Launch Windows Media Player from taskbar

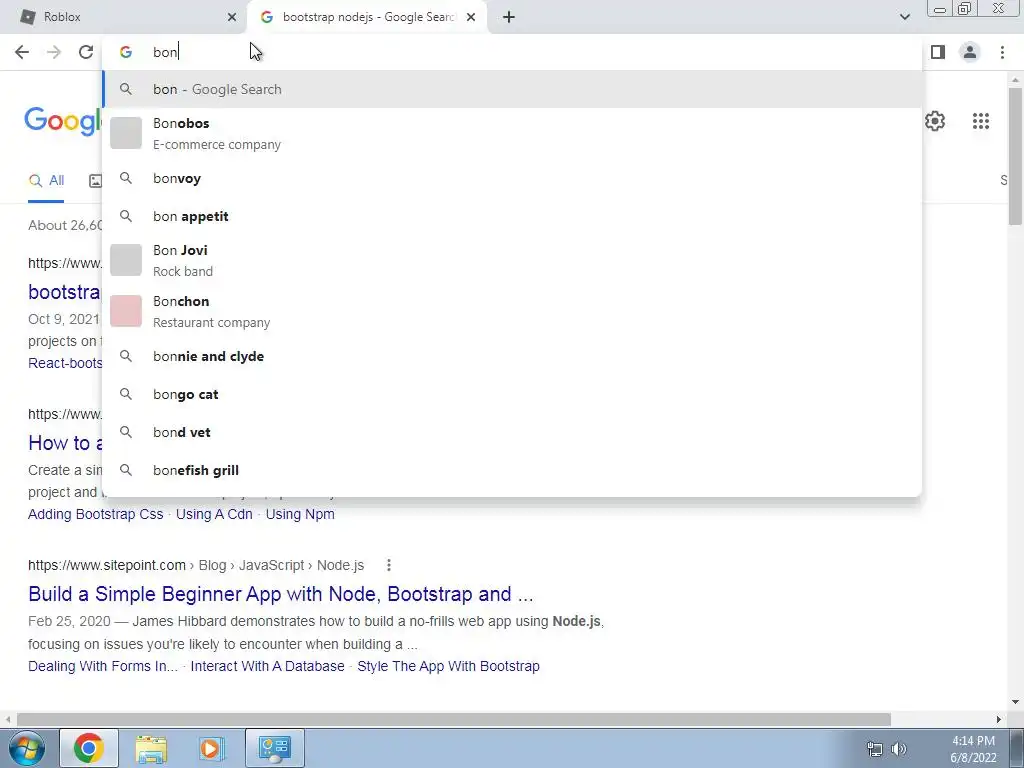coord(211,748)
